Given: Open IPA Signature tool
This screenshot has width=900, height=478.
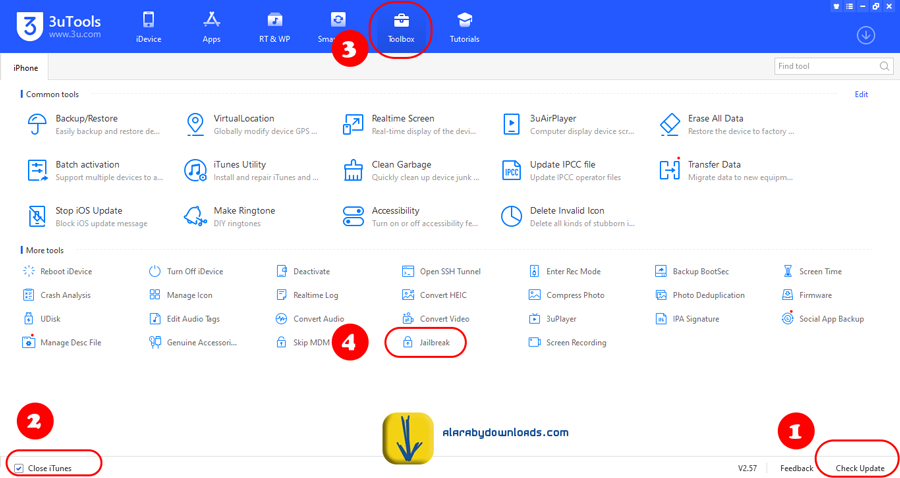Looking at the screenshot, I should click(x=687, y=318).
